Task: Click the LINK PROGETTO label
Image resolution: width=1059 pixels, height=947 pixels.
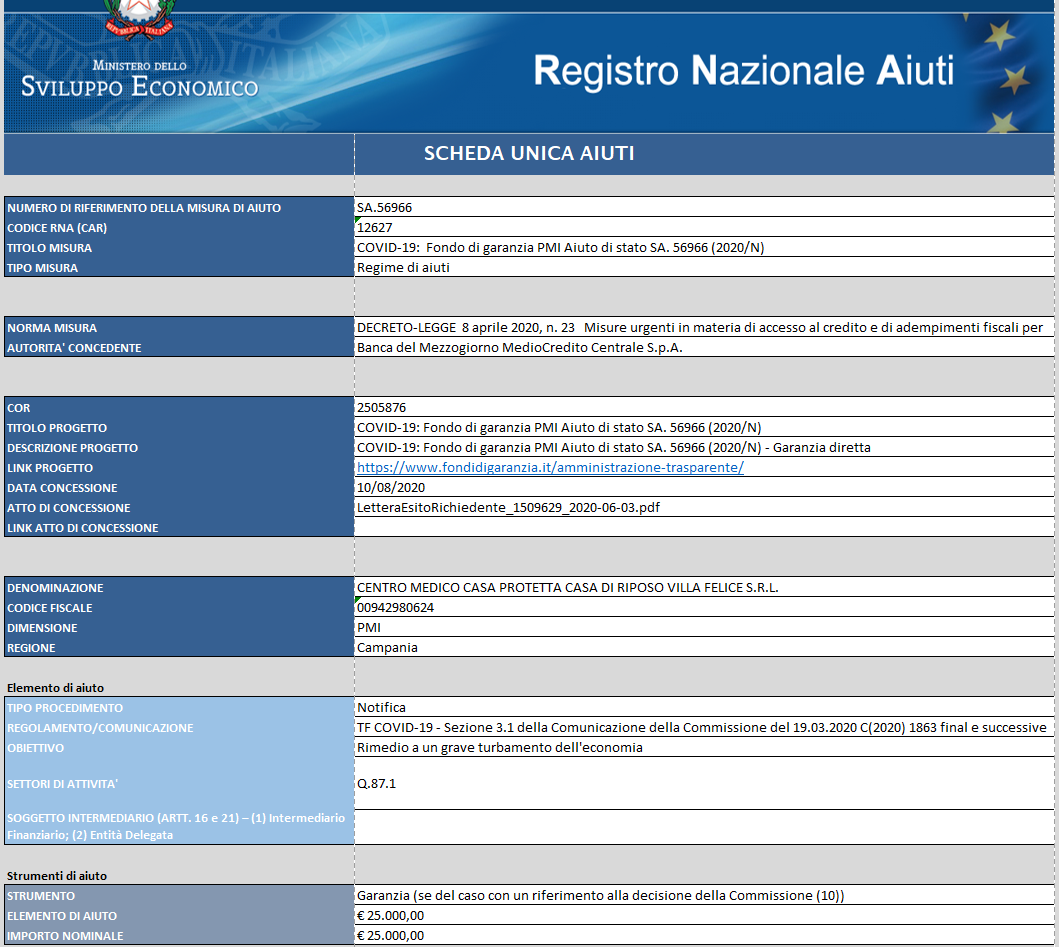Action: 179,467
